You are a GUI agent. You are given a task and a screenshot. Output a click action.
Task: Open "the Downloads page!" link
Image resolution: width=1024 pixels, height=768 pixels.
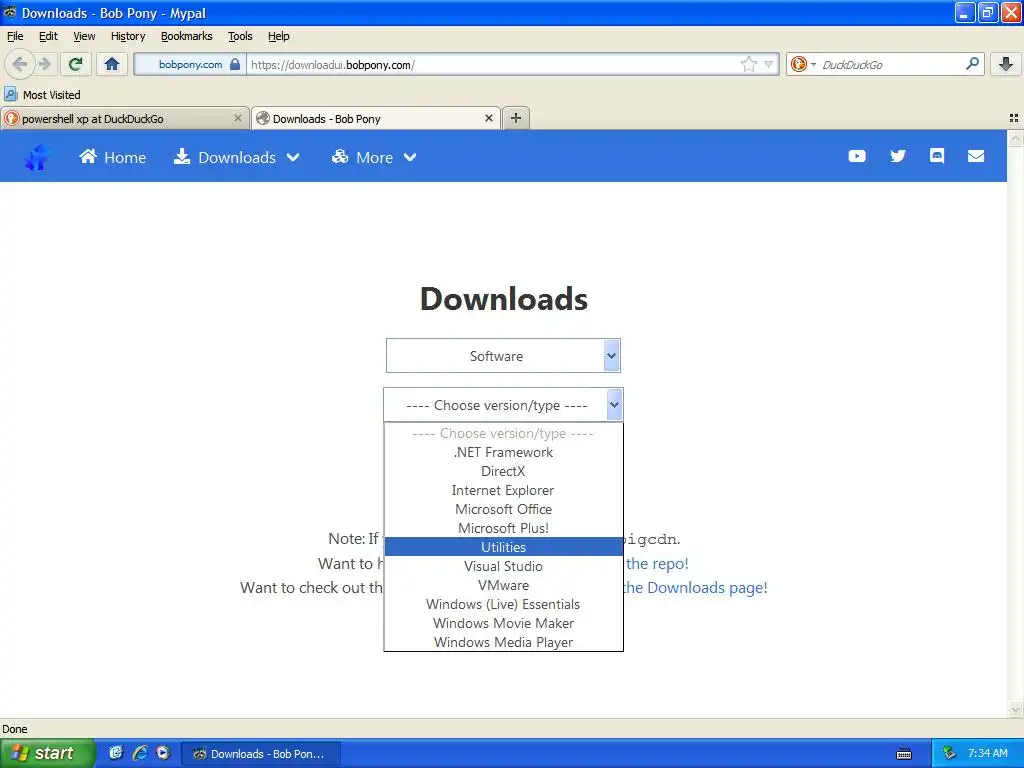pos(696,588)
